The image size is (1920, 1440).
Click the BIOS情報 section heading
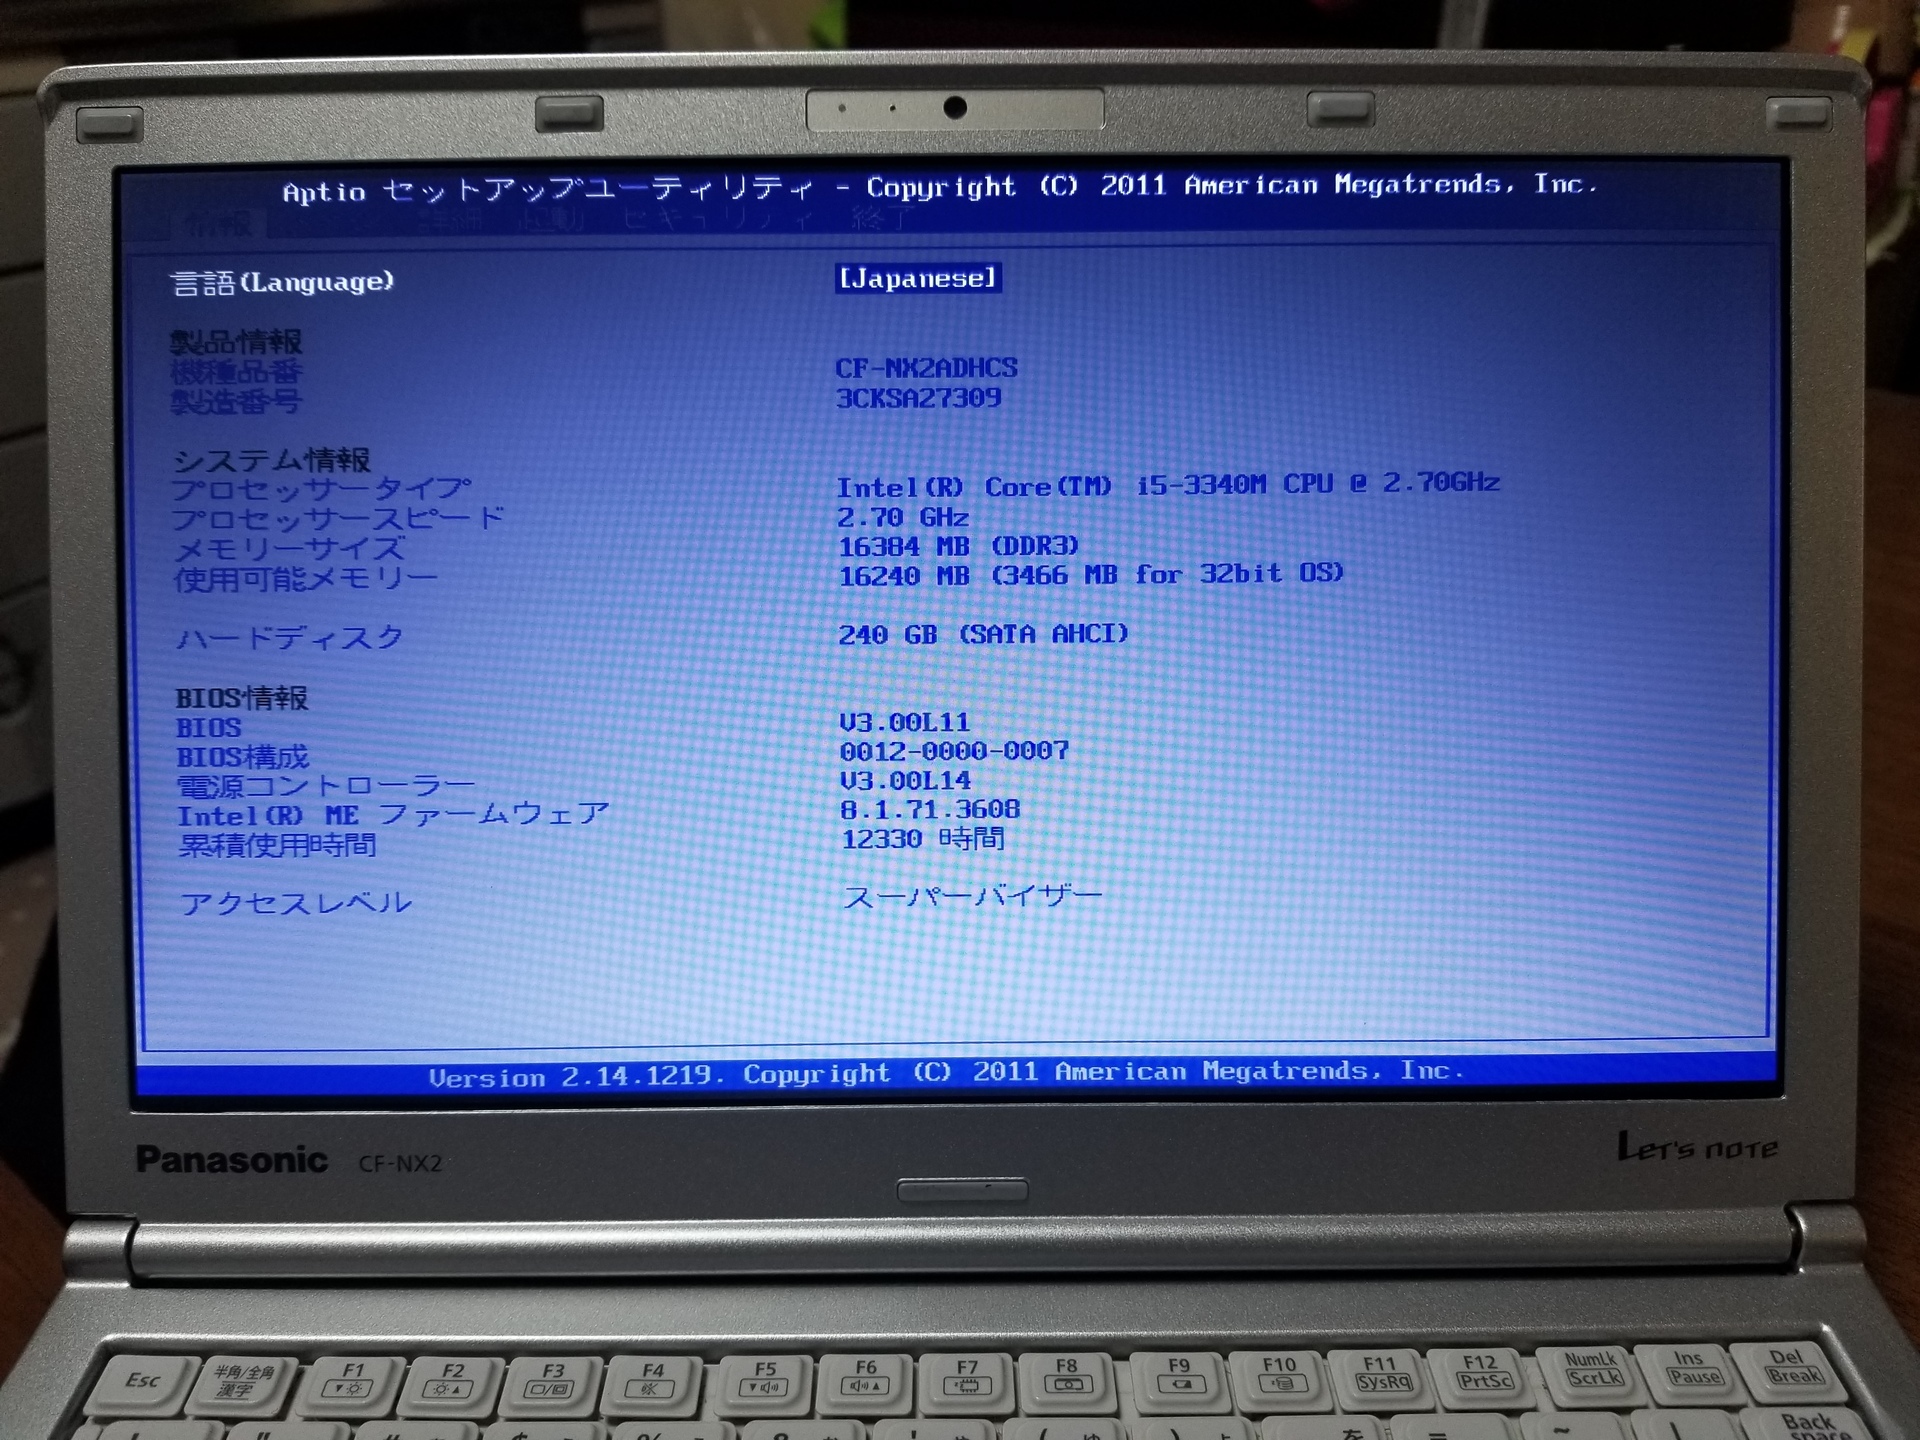[242, 698]
